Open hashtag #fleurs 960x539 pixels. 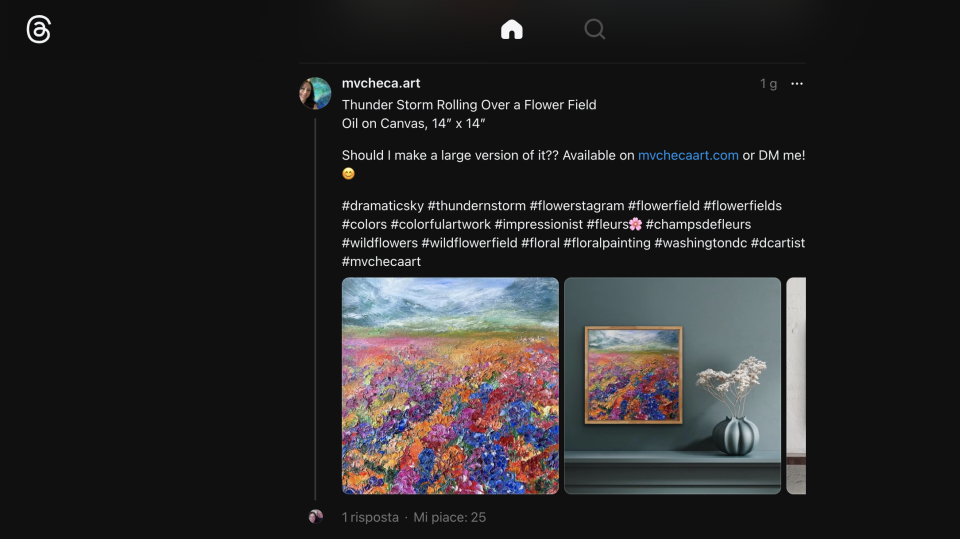[x=614, y=224]
